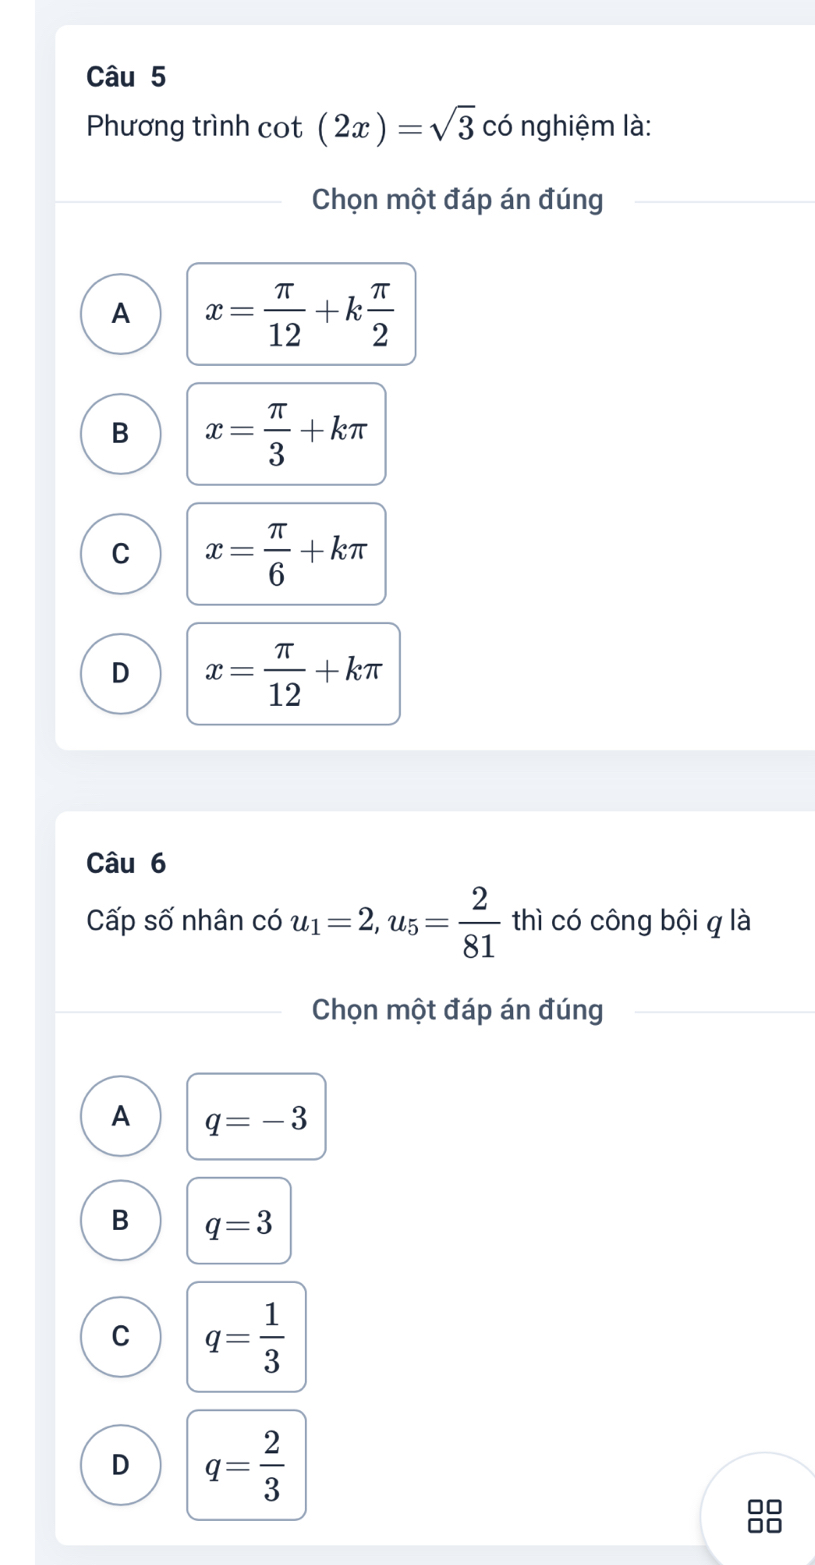Image resolution: width=815 pixels, height=1565 pixels.
Task: Choose circle B for Câu 6
Action: pyautogui.click(x=120, y=1221)
